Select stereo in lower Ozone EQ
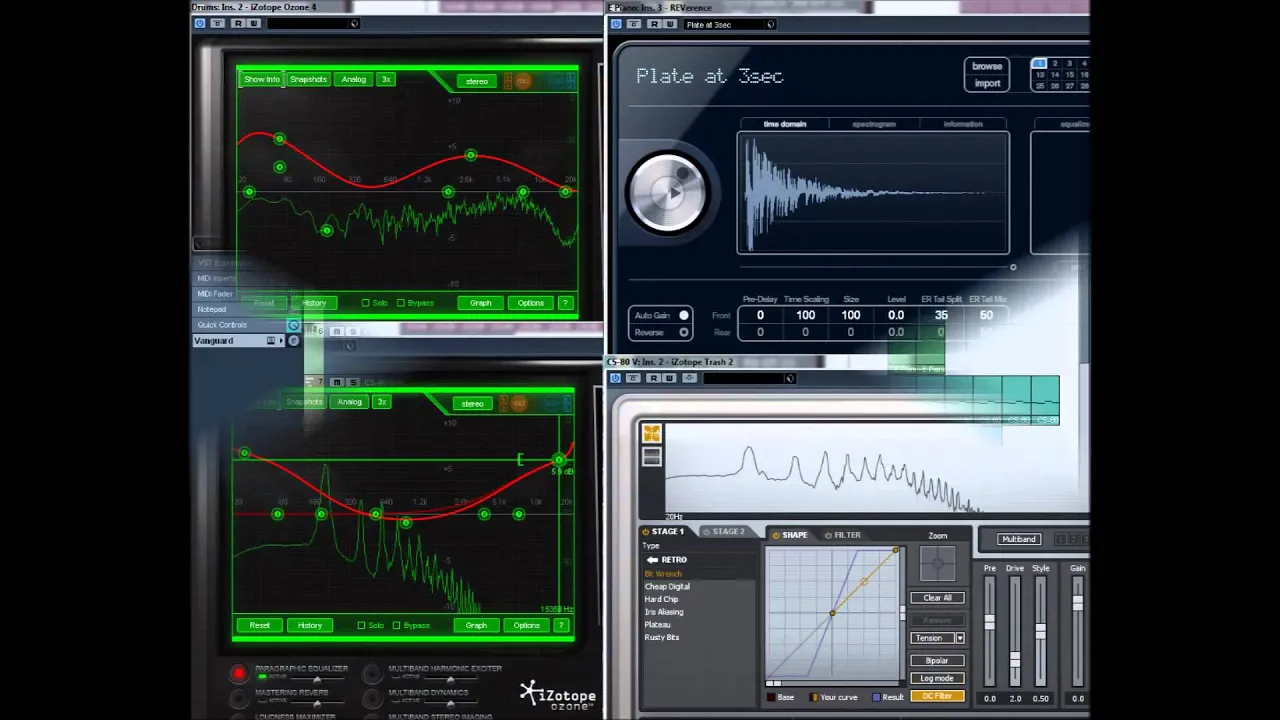This screenshot has height=720, width=1280. click(472, 404)
